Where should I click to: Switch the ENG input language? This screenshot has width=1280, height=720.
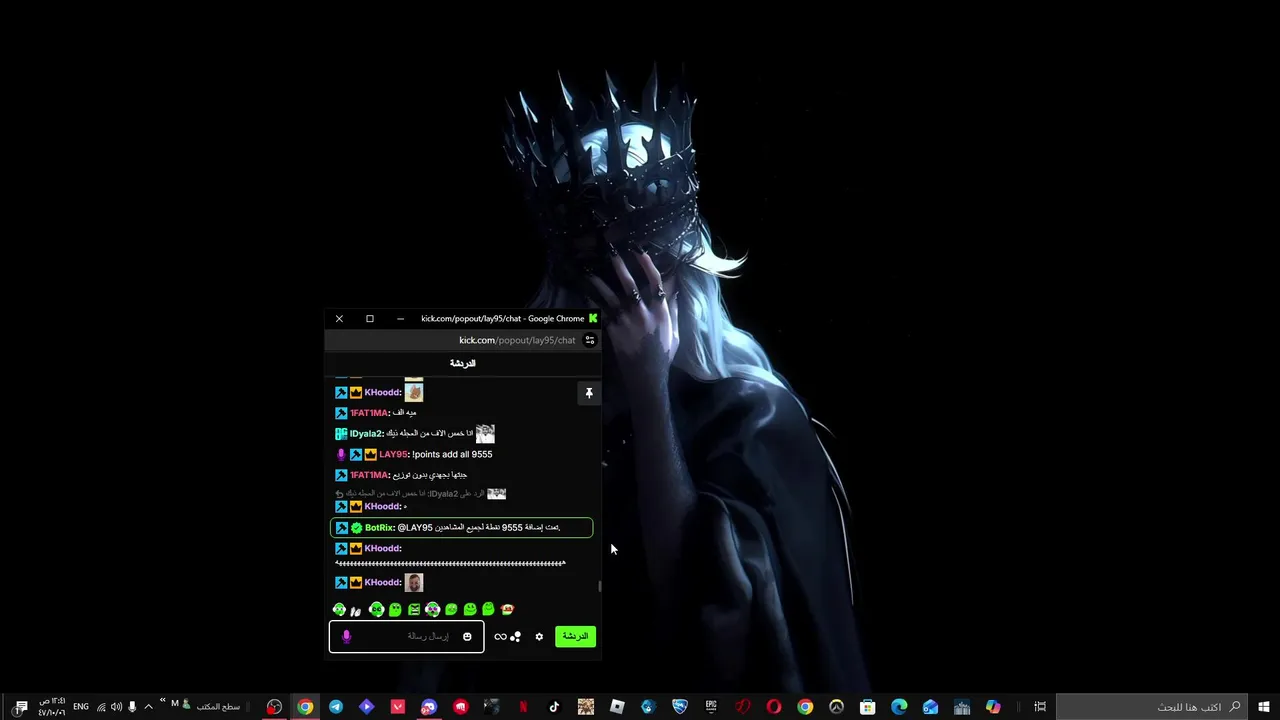point(81,707)
